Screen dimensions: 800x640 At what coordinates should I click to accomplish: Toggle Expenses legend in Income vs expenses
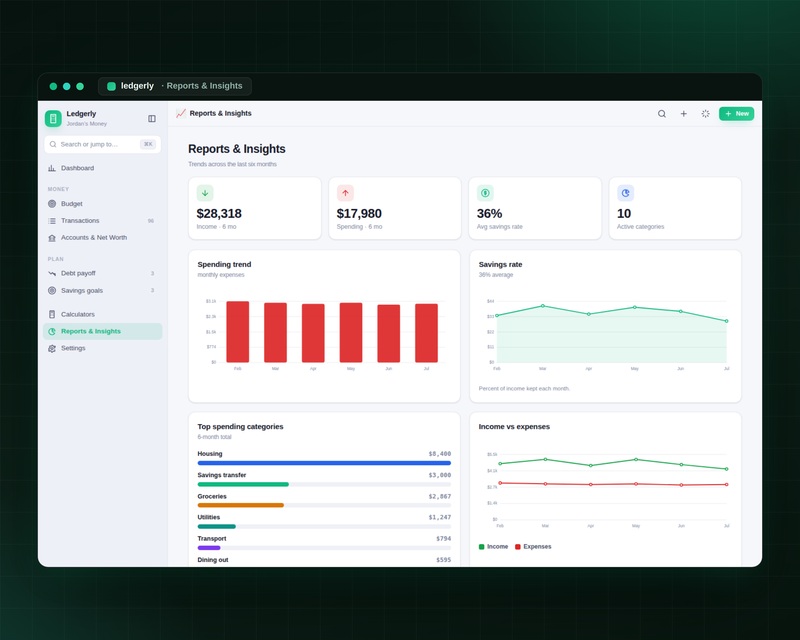pyautogui.click(x=533, y=547)
